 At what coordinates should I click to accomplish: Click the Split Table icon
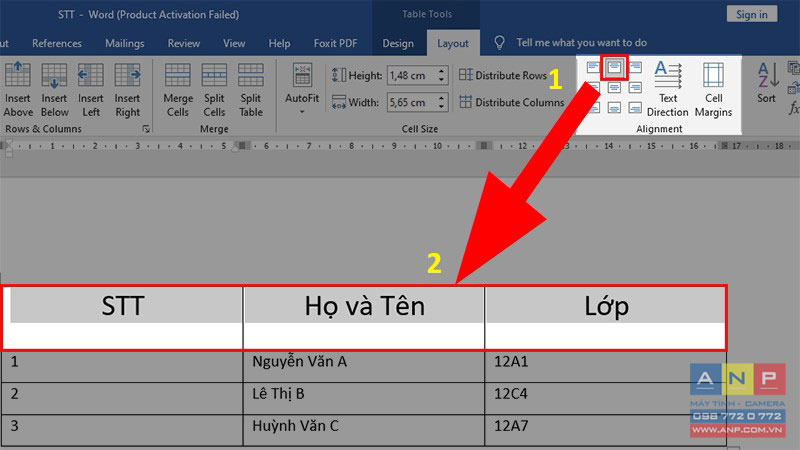coord(251,74)
